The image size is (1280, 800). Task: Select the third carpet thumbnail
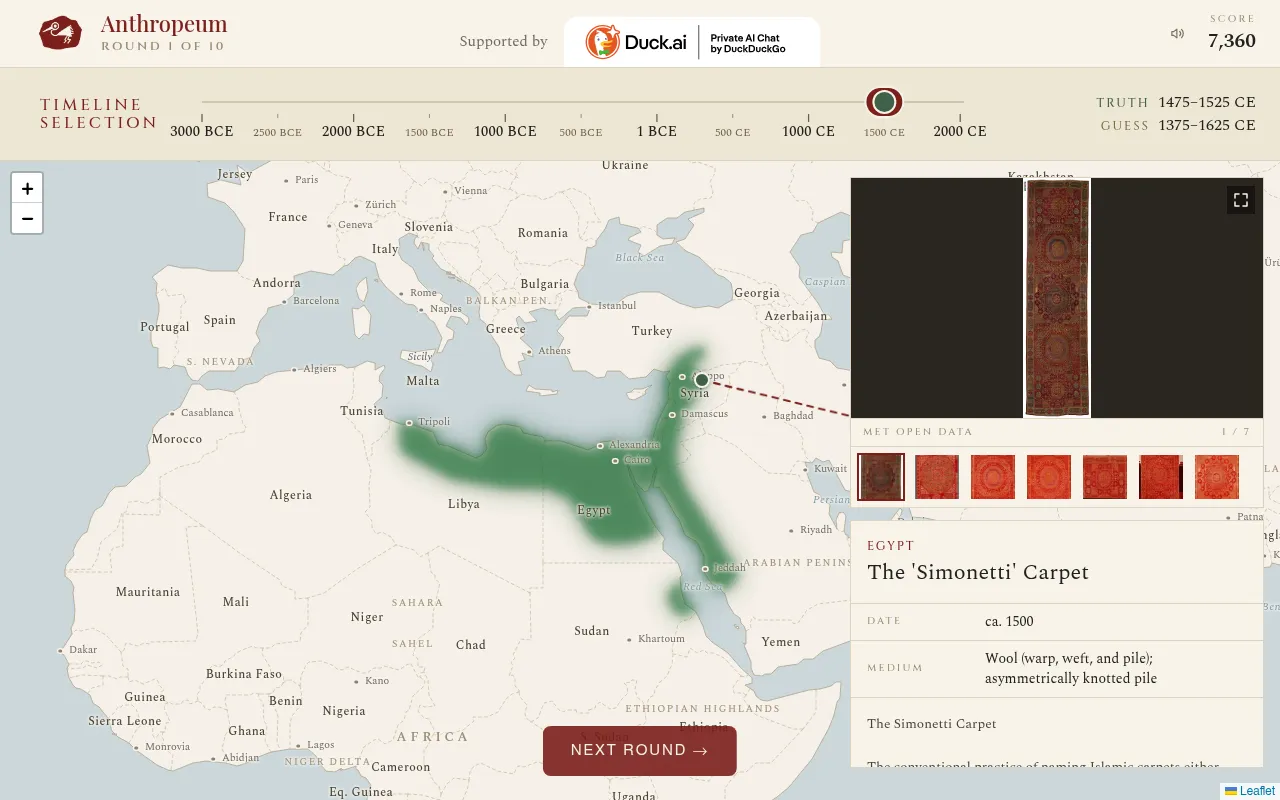(x=993, y=477)
